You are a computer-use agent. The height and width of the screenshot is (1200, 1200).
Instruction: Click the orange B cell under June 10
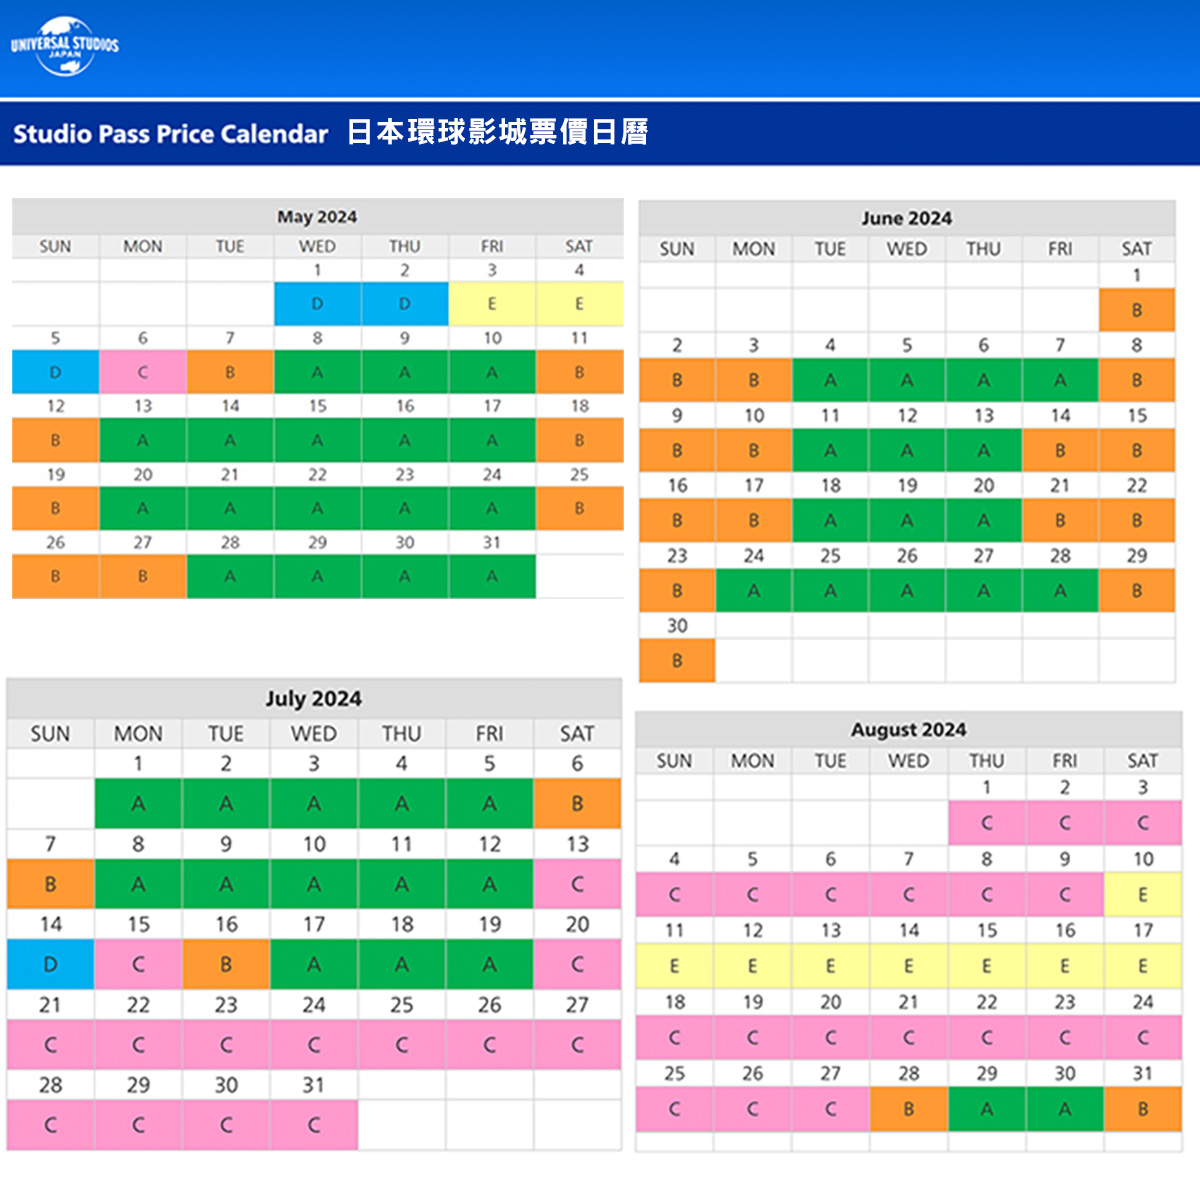click(754, 450)
